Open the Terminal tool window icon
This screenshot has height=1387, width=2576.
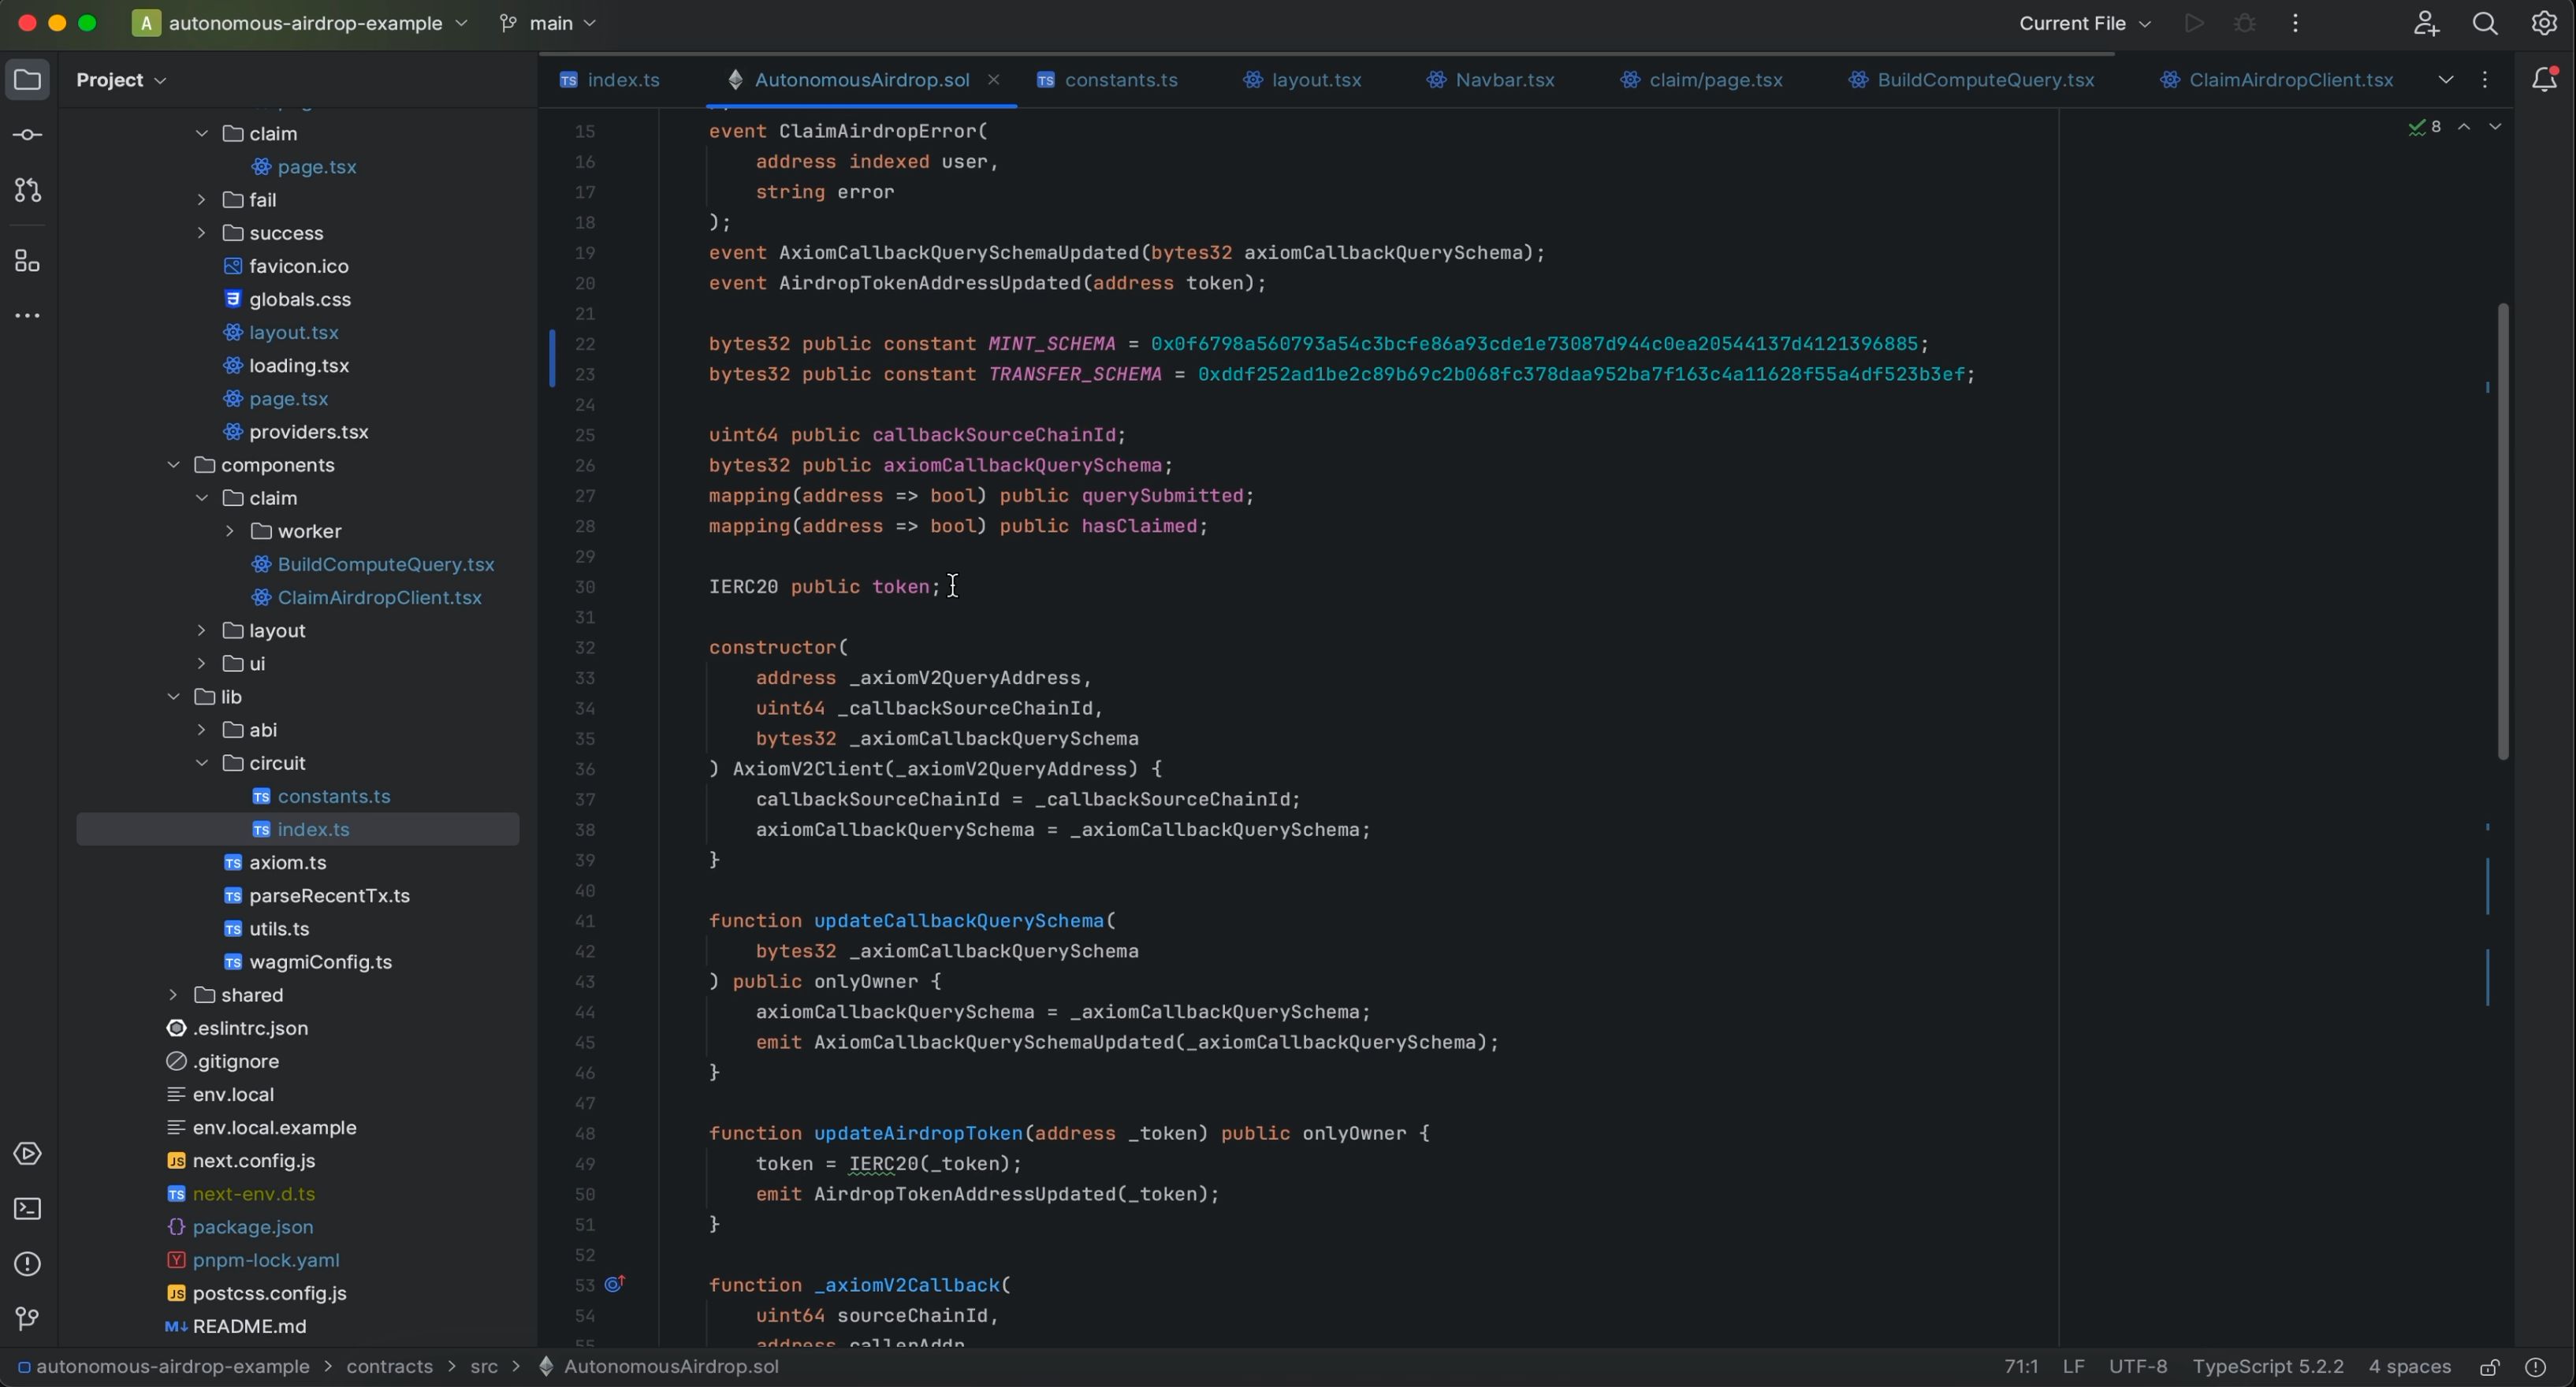[x=27, y=1209]
